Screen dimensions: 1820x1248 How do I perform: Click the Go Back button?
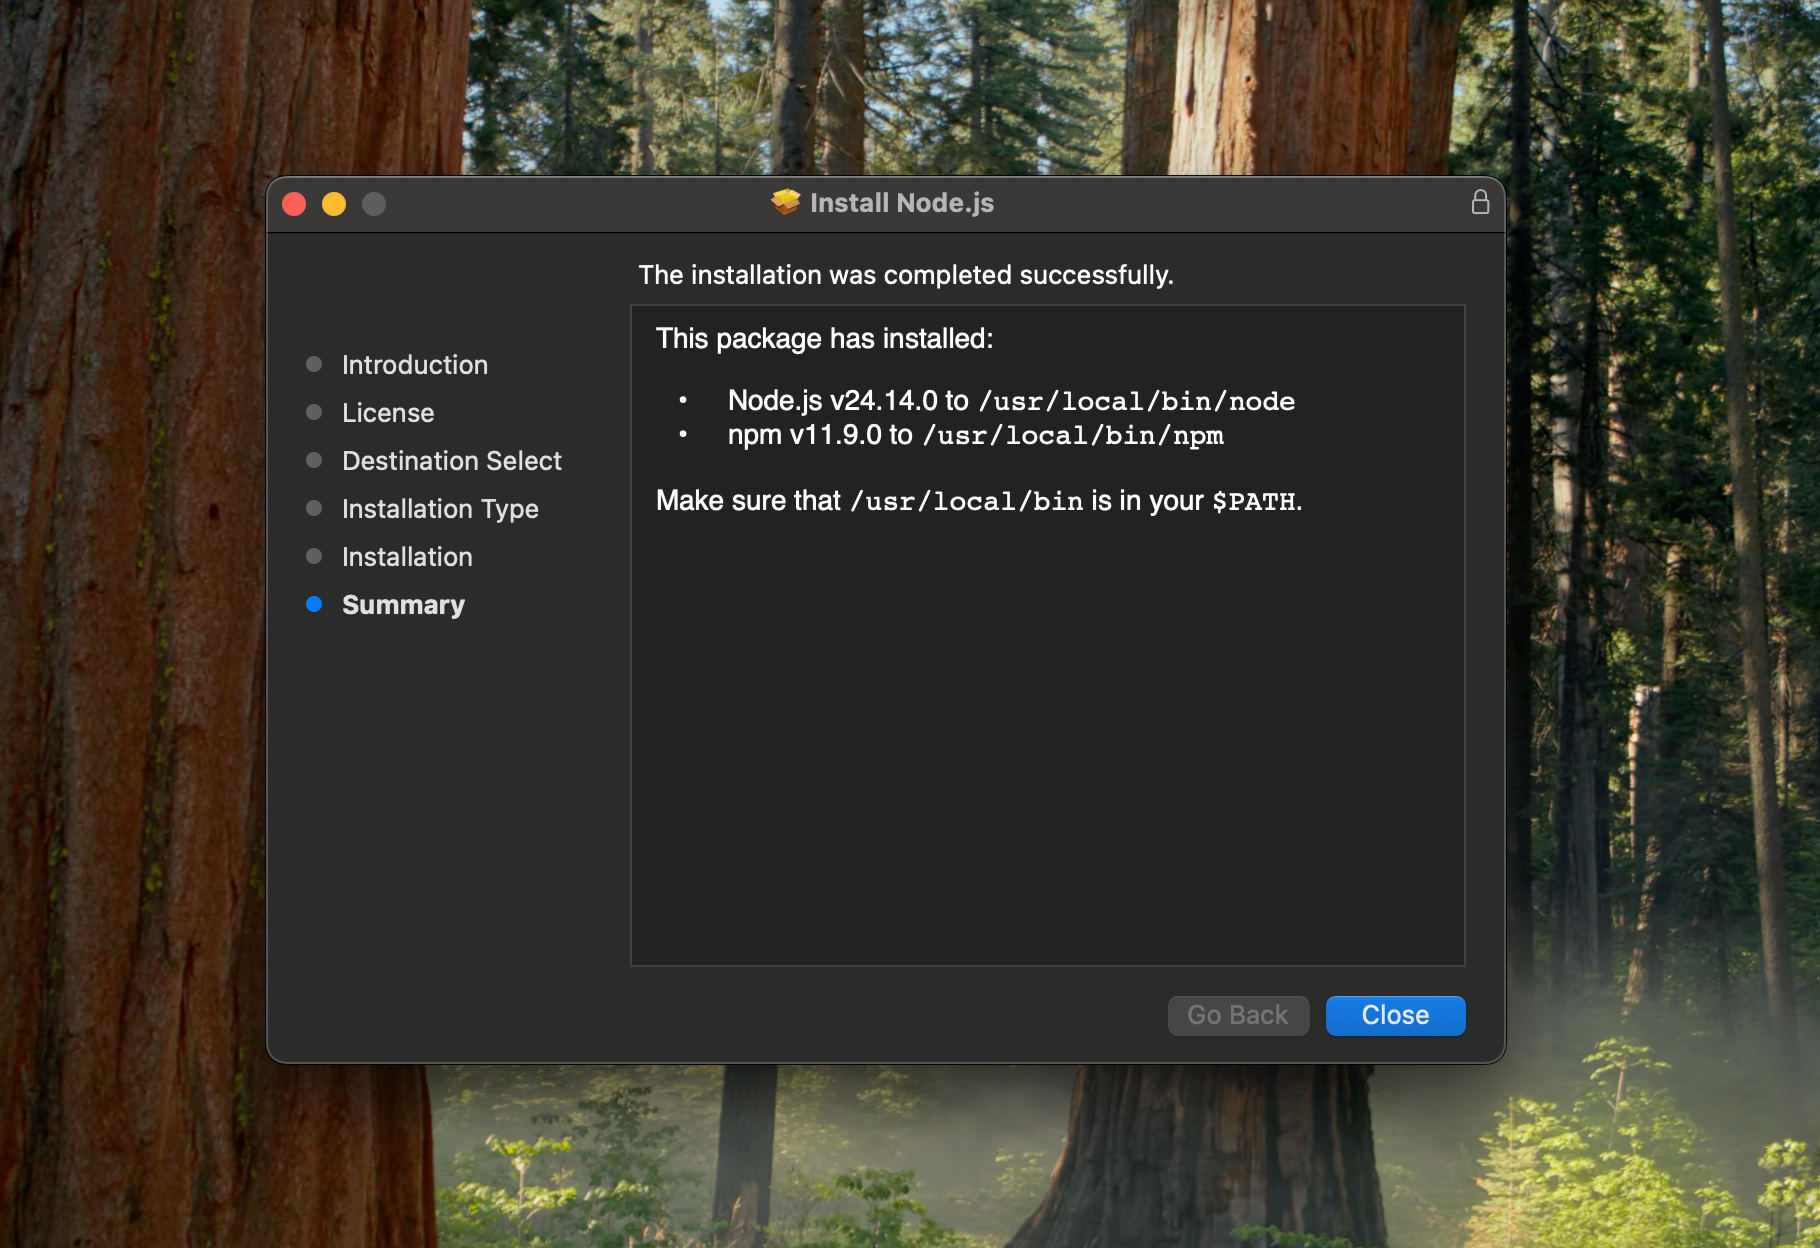coord(1238,1015)
